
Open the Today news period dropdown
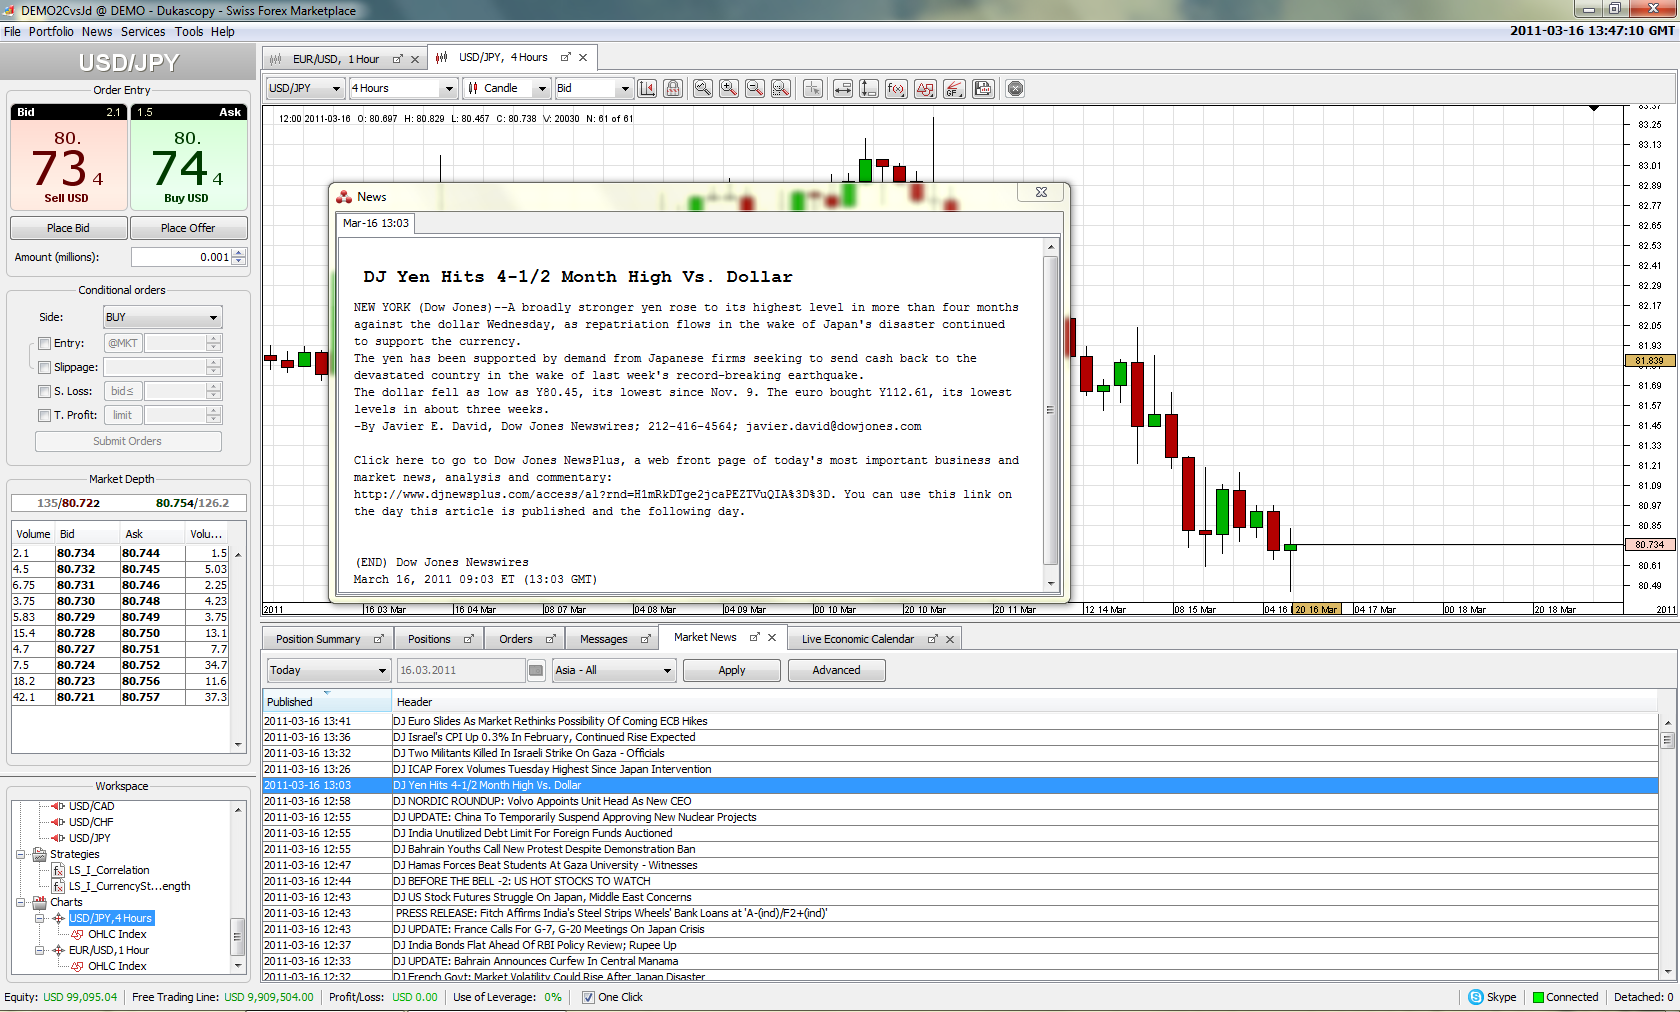pyautogui.click(x=328, y=670)
